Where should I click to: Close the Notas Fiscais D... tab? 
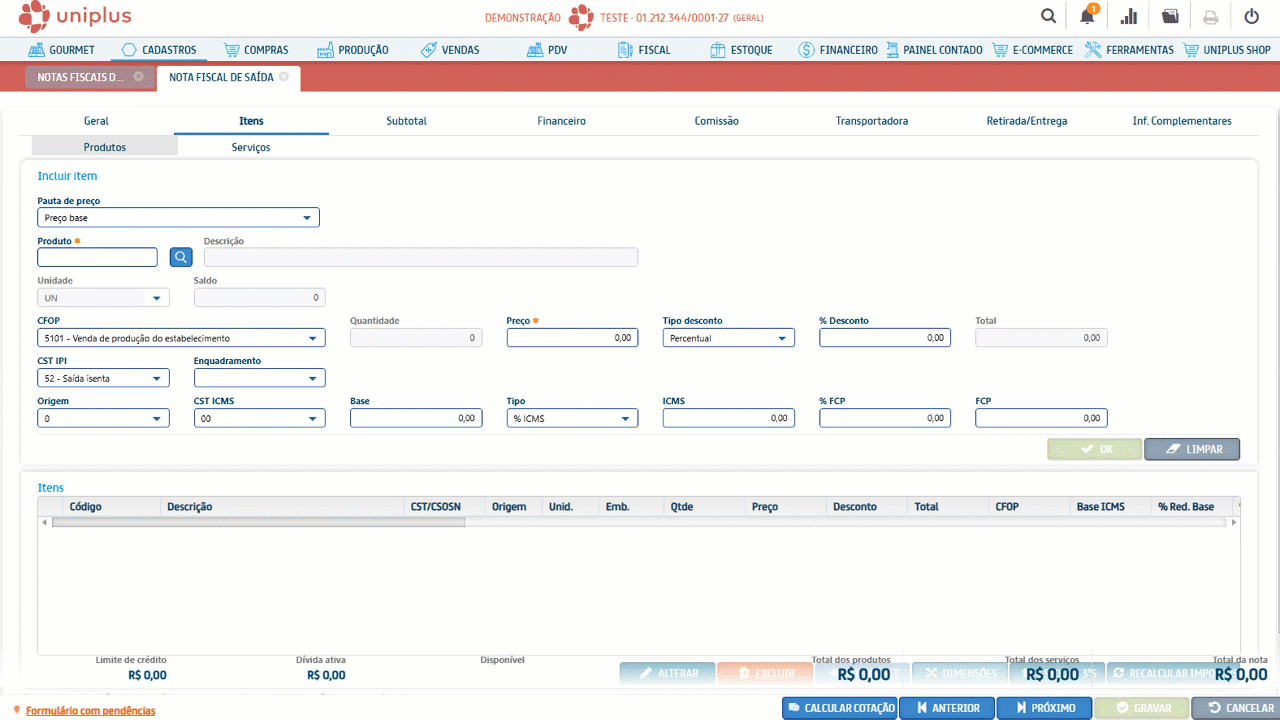138,76
